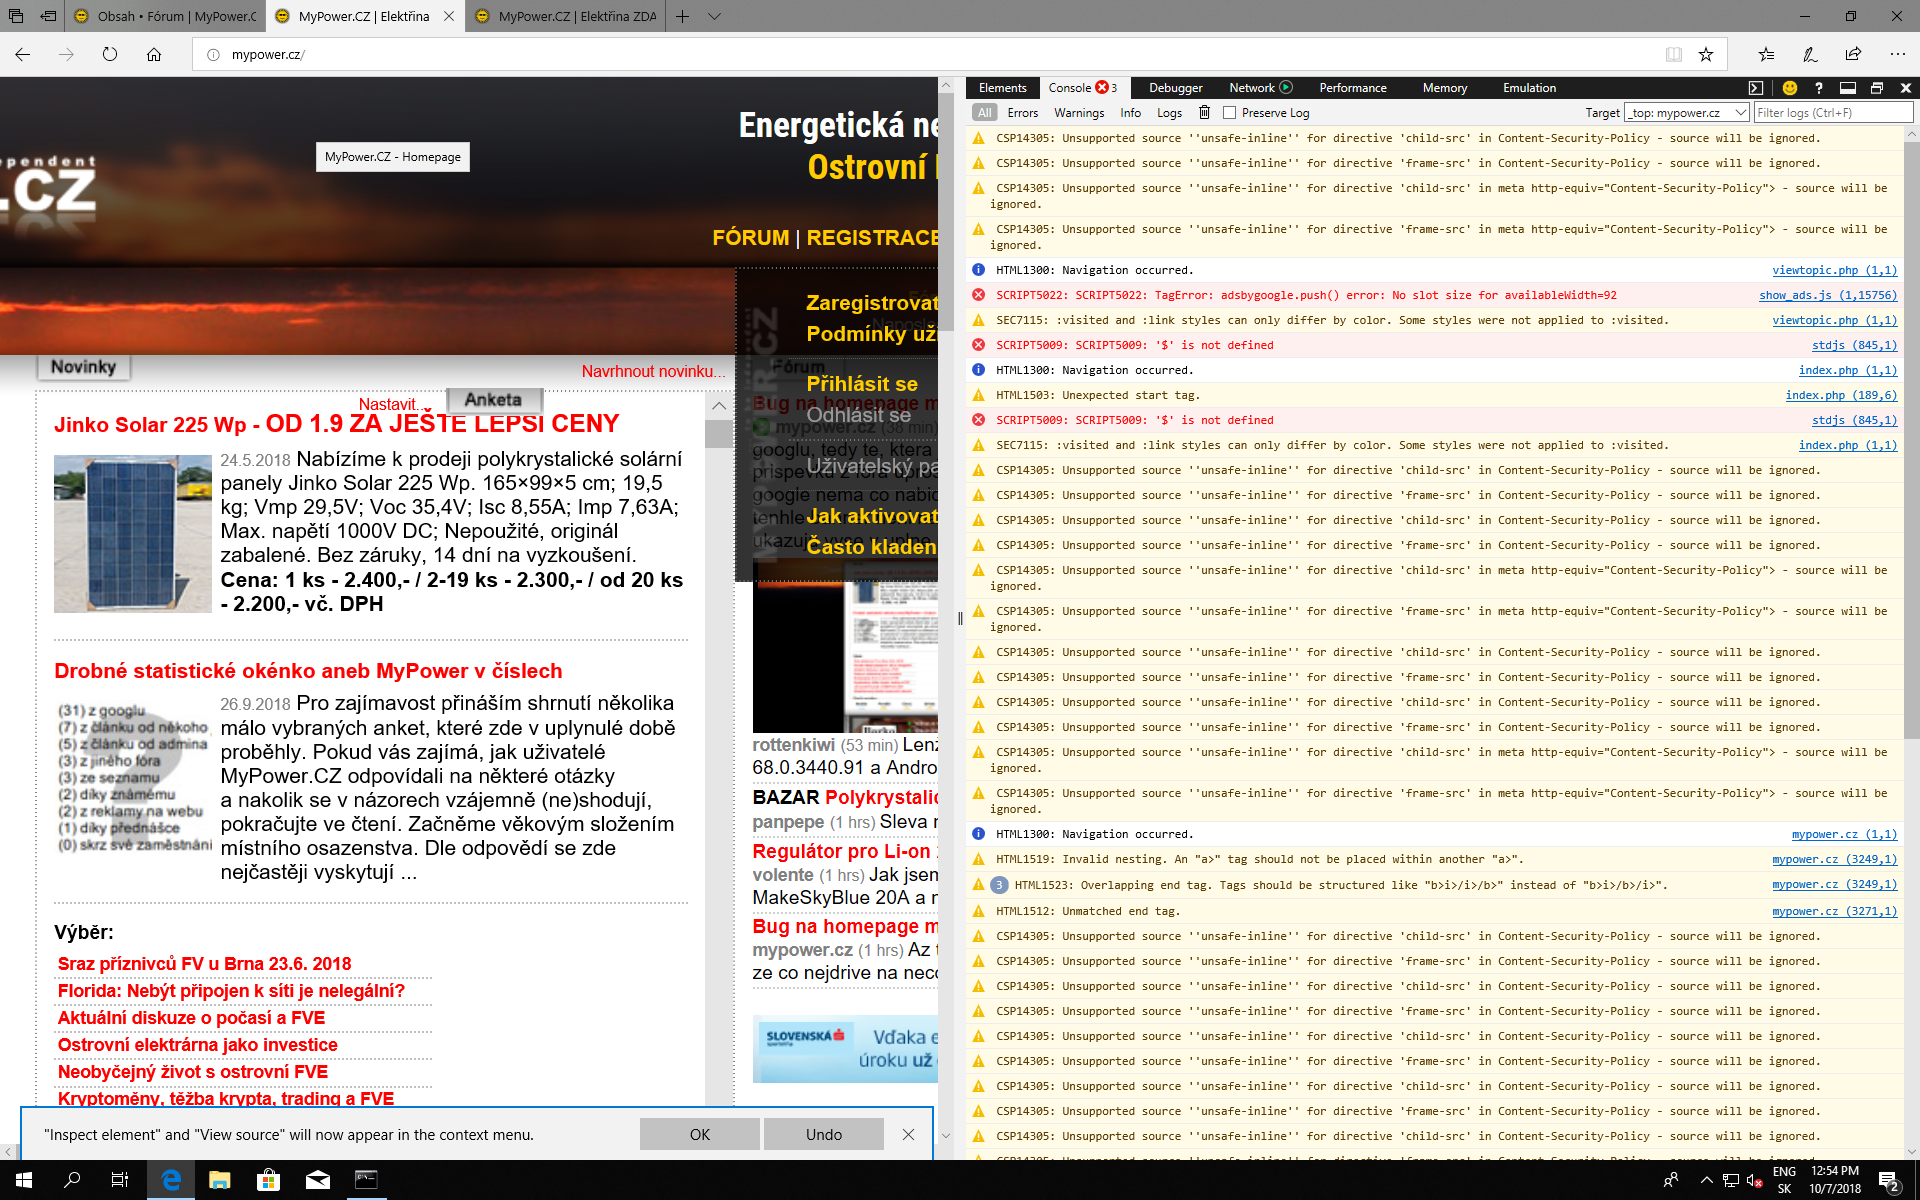
Task: Open File Explorer from the taskbar
Action: [219, 1180]
